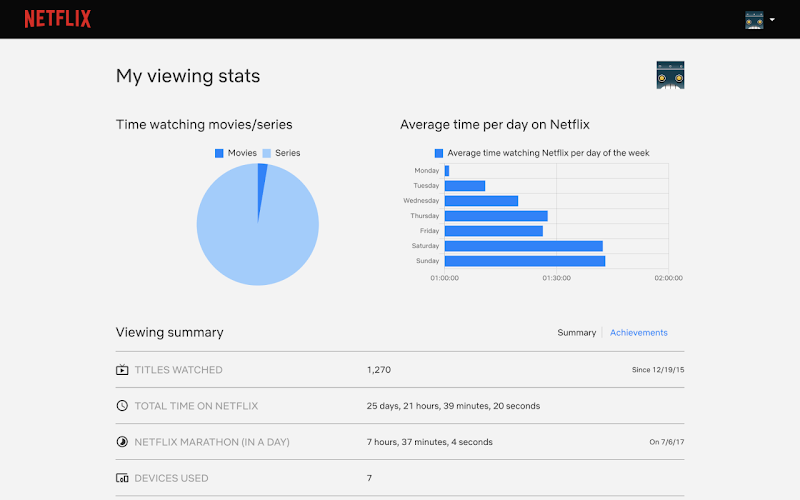Switch to the Achievements tab
Image resolution: width=800 pixels, height=500 pixels.
pos(639,333)
